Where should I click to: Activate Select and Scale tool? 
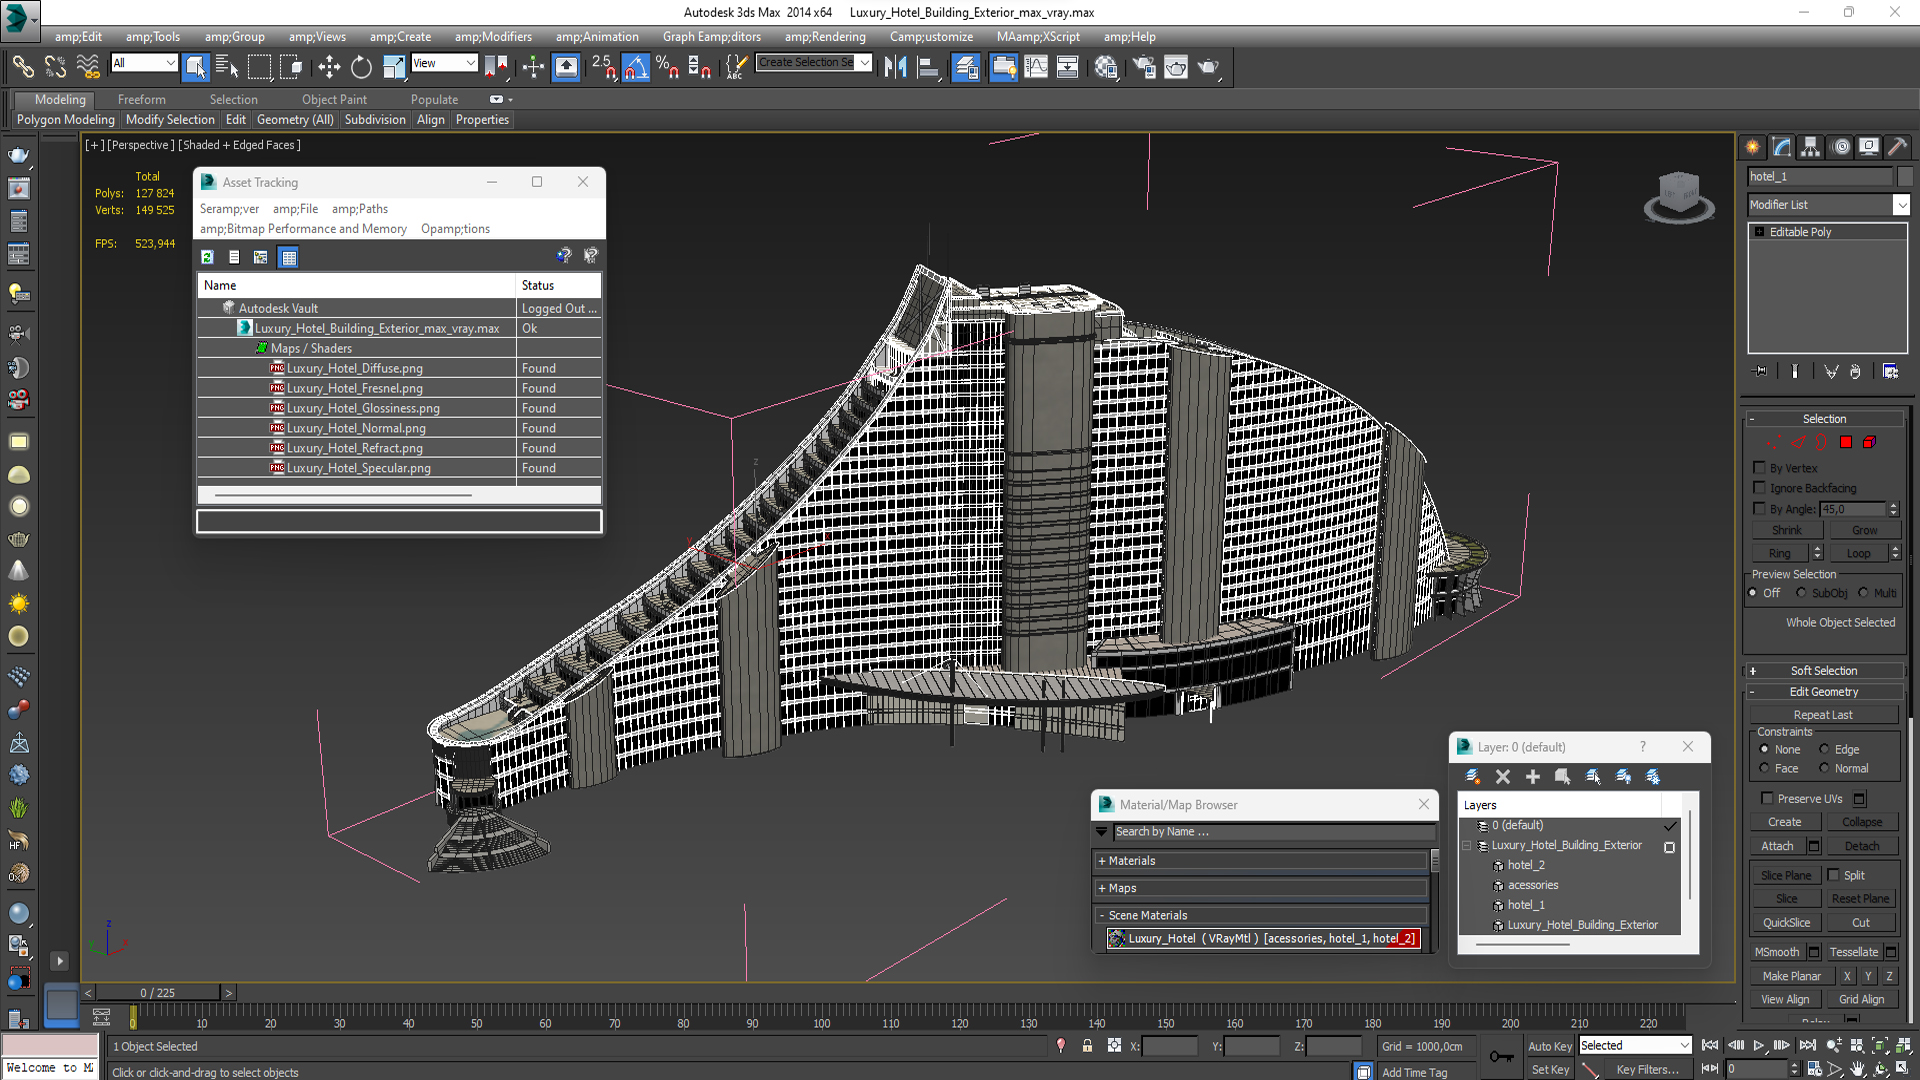point(394,67)
